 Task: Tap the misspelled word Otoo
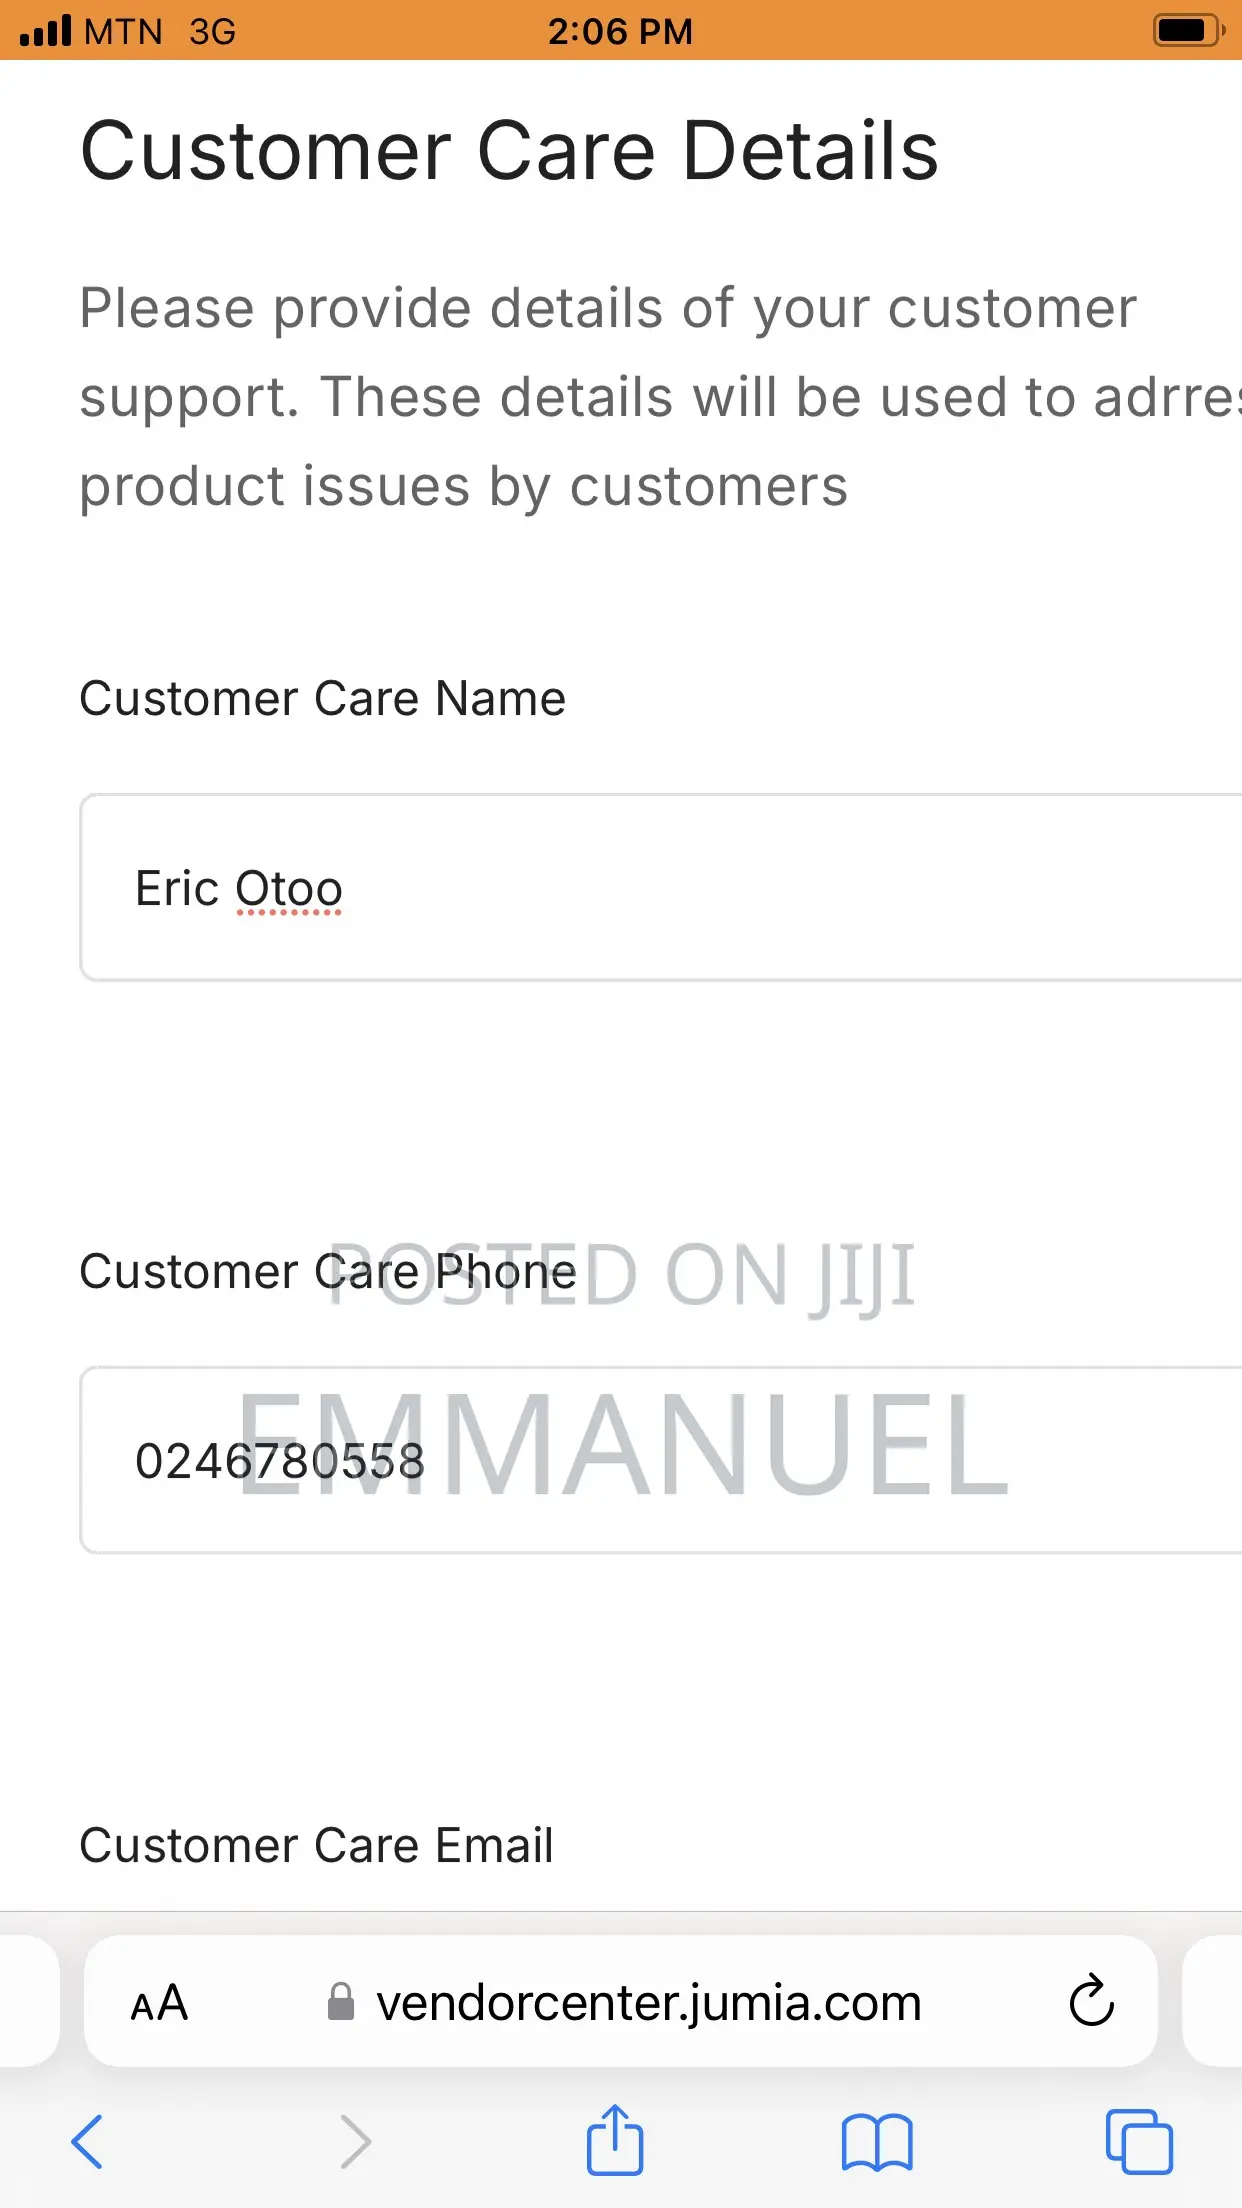tap(289, 889)
